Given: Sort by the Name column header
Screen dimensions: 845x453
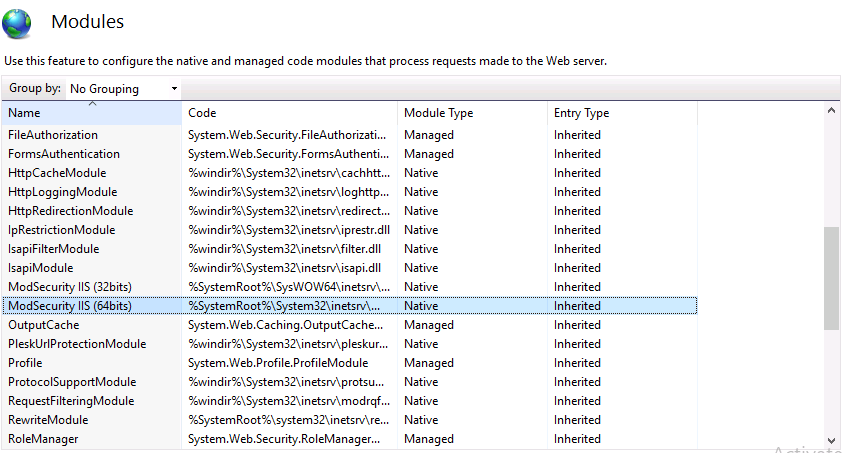Looking at the screenshot, I should click(x=92, y=113).
